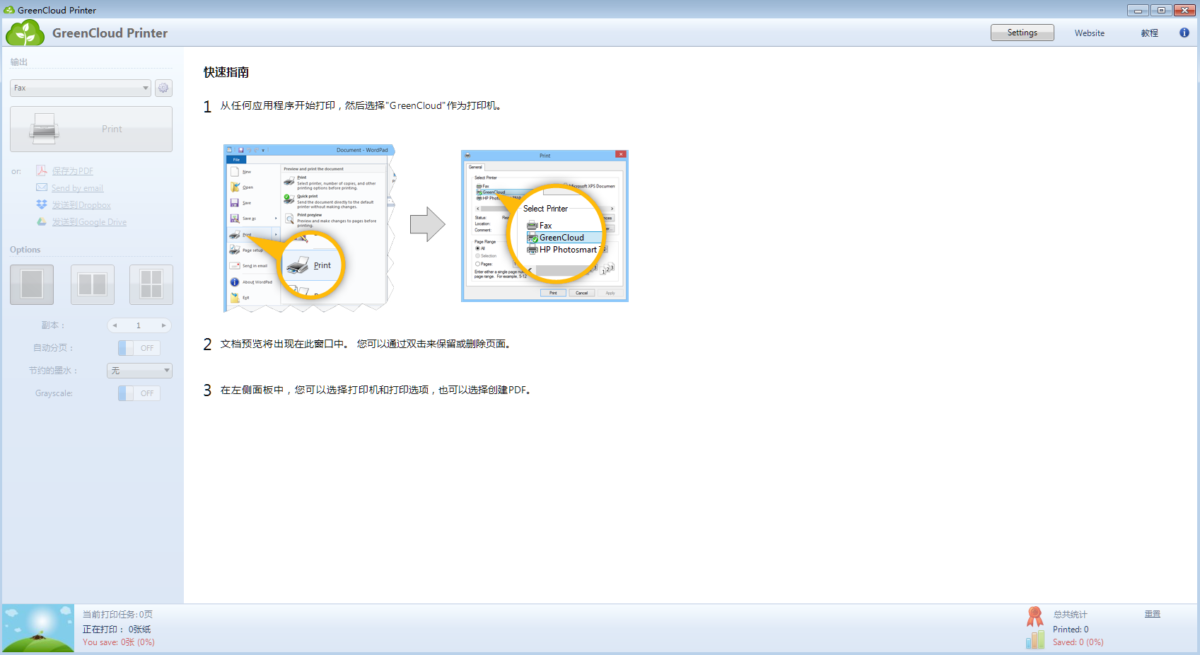Select four pages per sheet layout
This screenshot has width=1200, height=655.
(151, 284)
